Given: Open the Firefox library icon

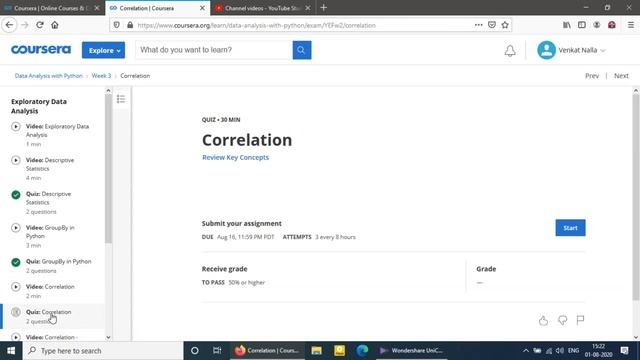Looking at the screenshot, I should pyautogui.click(x=567, y=25).
